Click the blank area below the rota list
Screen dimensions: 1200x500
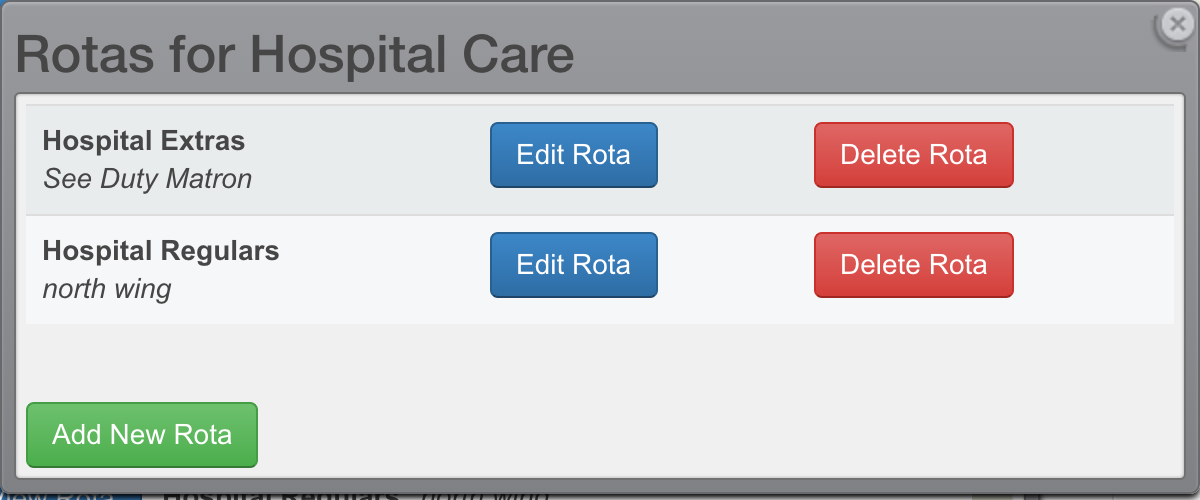600,360
